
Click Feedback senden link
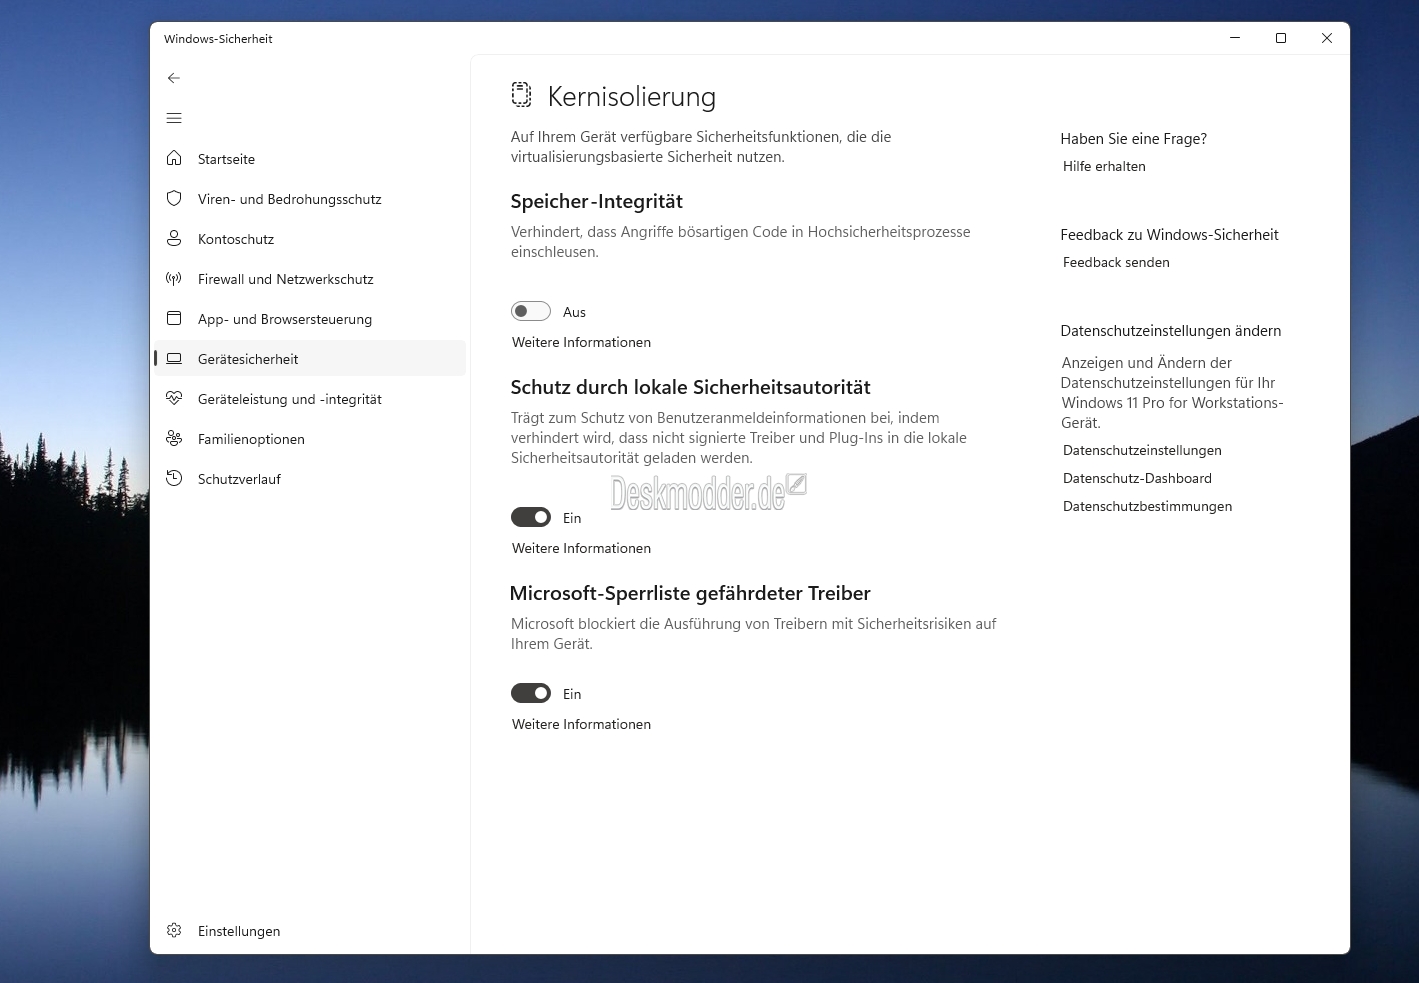(x=1116, y=262)
